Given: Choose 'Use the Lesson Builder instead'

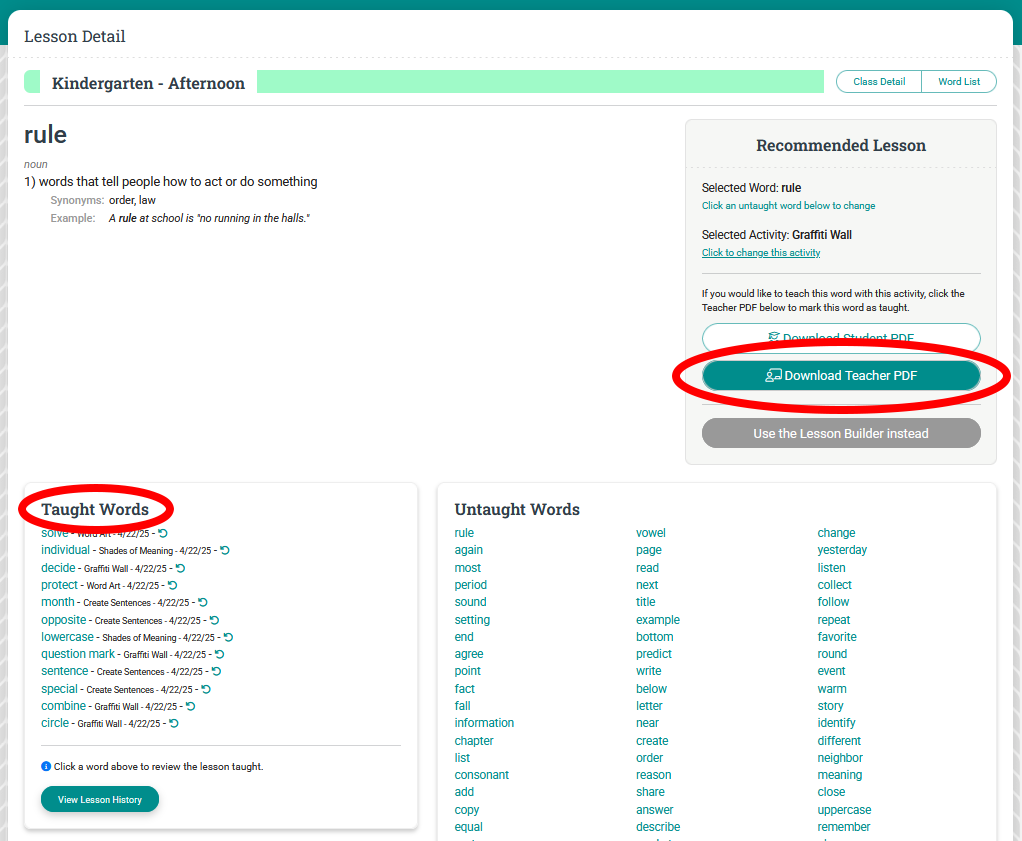Looking at the screenshot, I should pyautogui.click(x=841, y=433).
